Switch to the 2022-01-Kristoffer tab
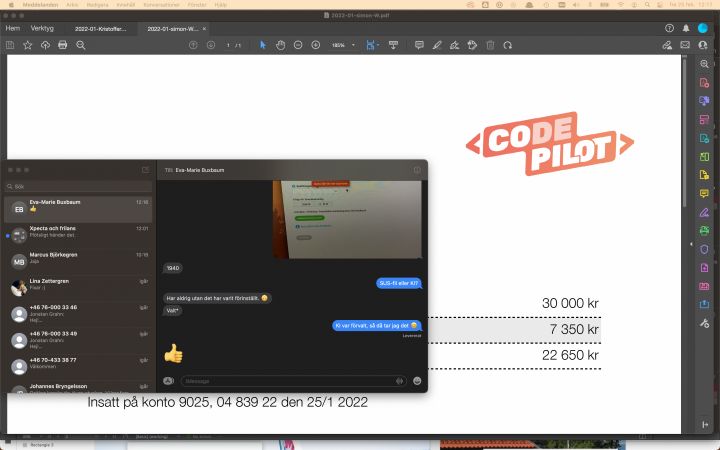The height and width of the screenshot is (450, 720). [x=101, y=29]
